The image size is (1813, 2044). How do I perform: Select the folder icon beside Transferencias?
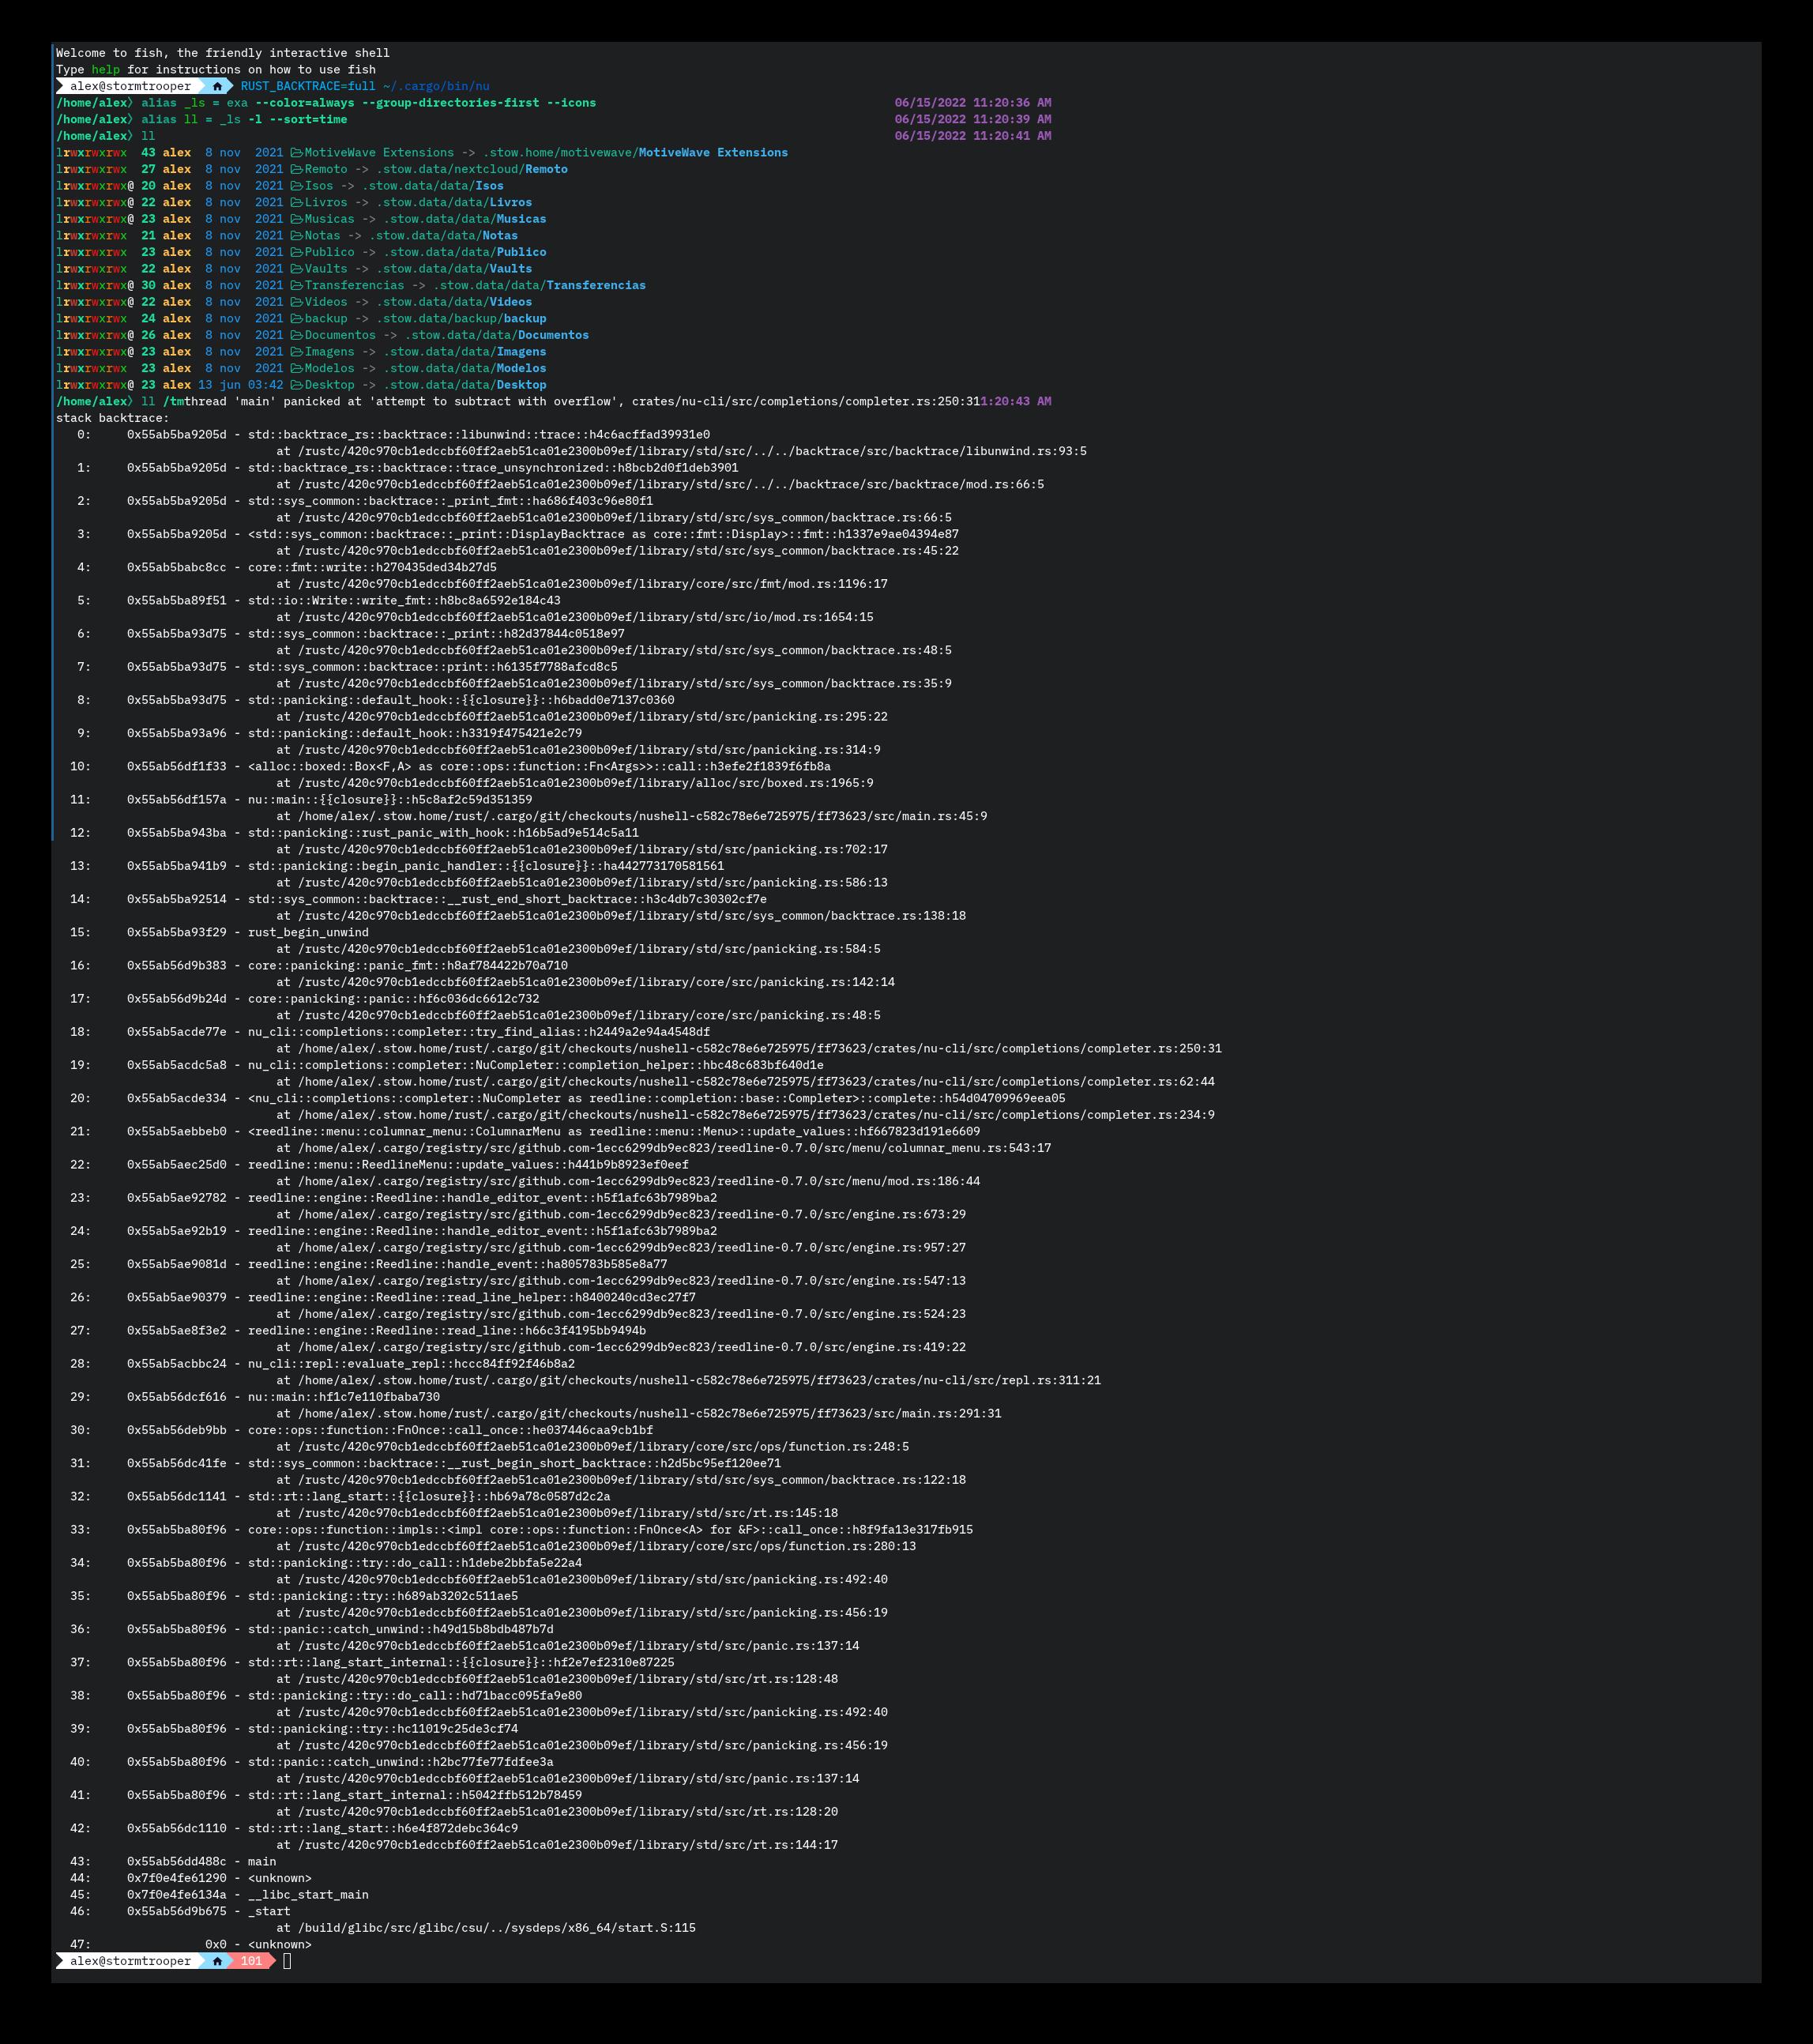pyautogui.click(x=296, y=285)
